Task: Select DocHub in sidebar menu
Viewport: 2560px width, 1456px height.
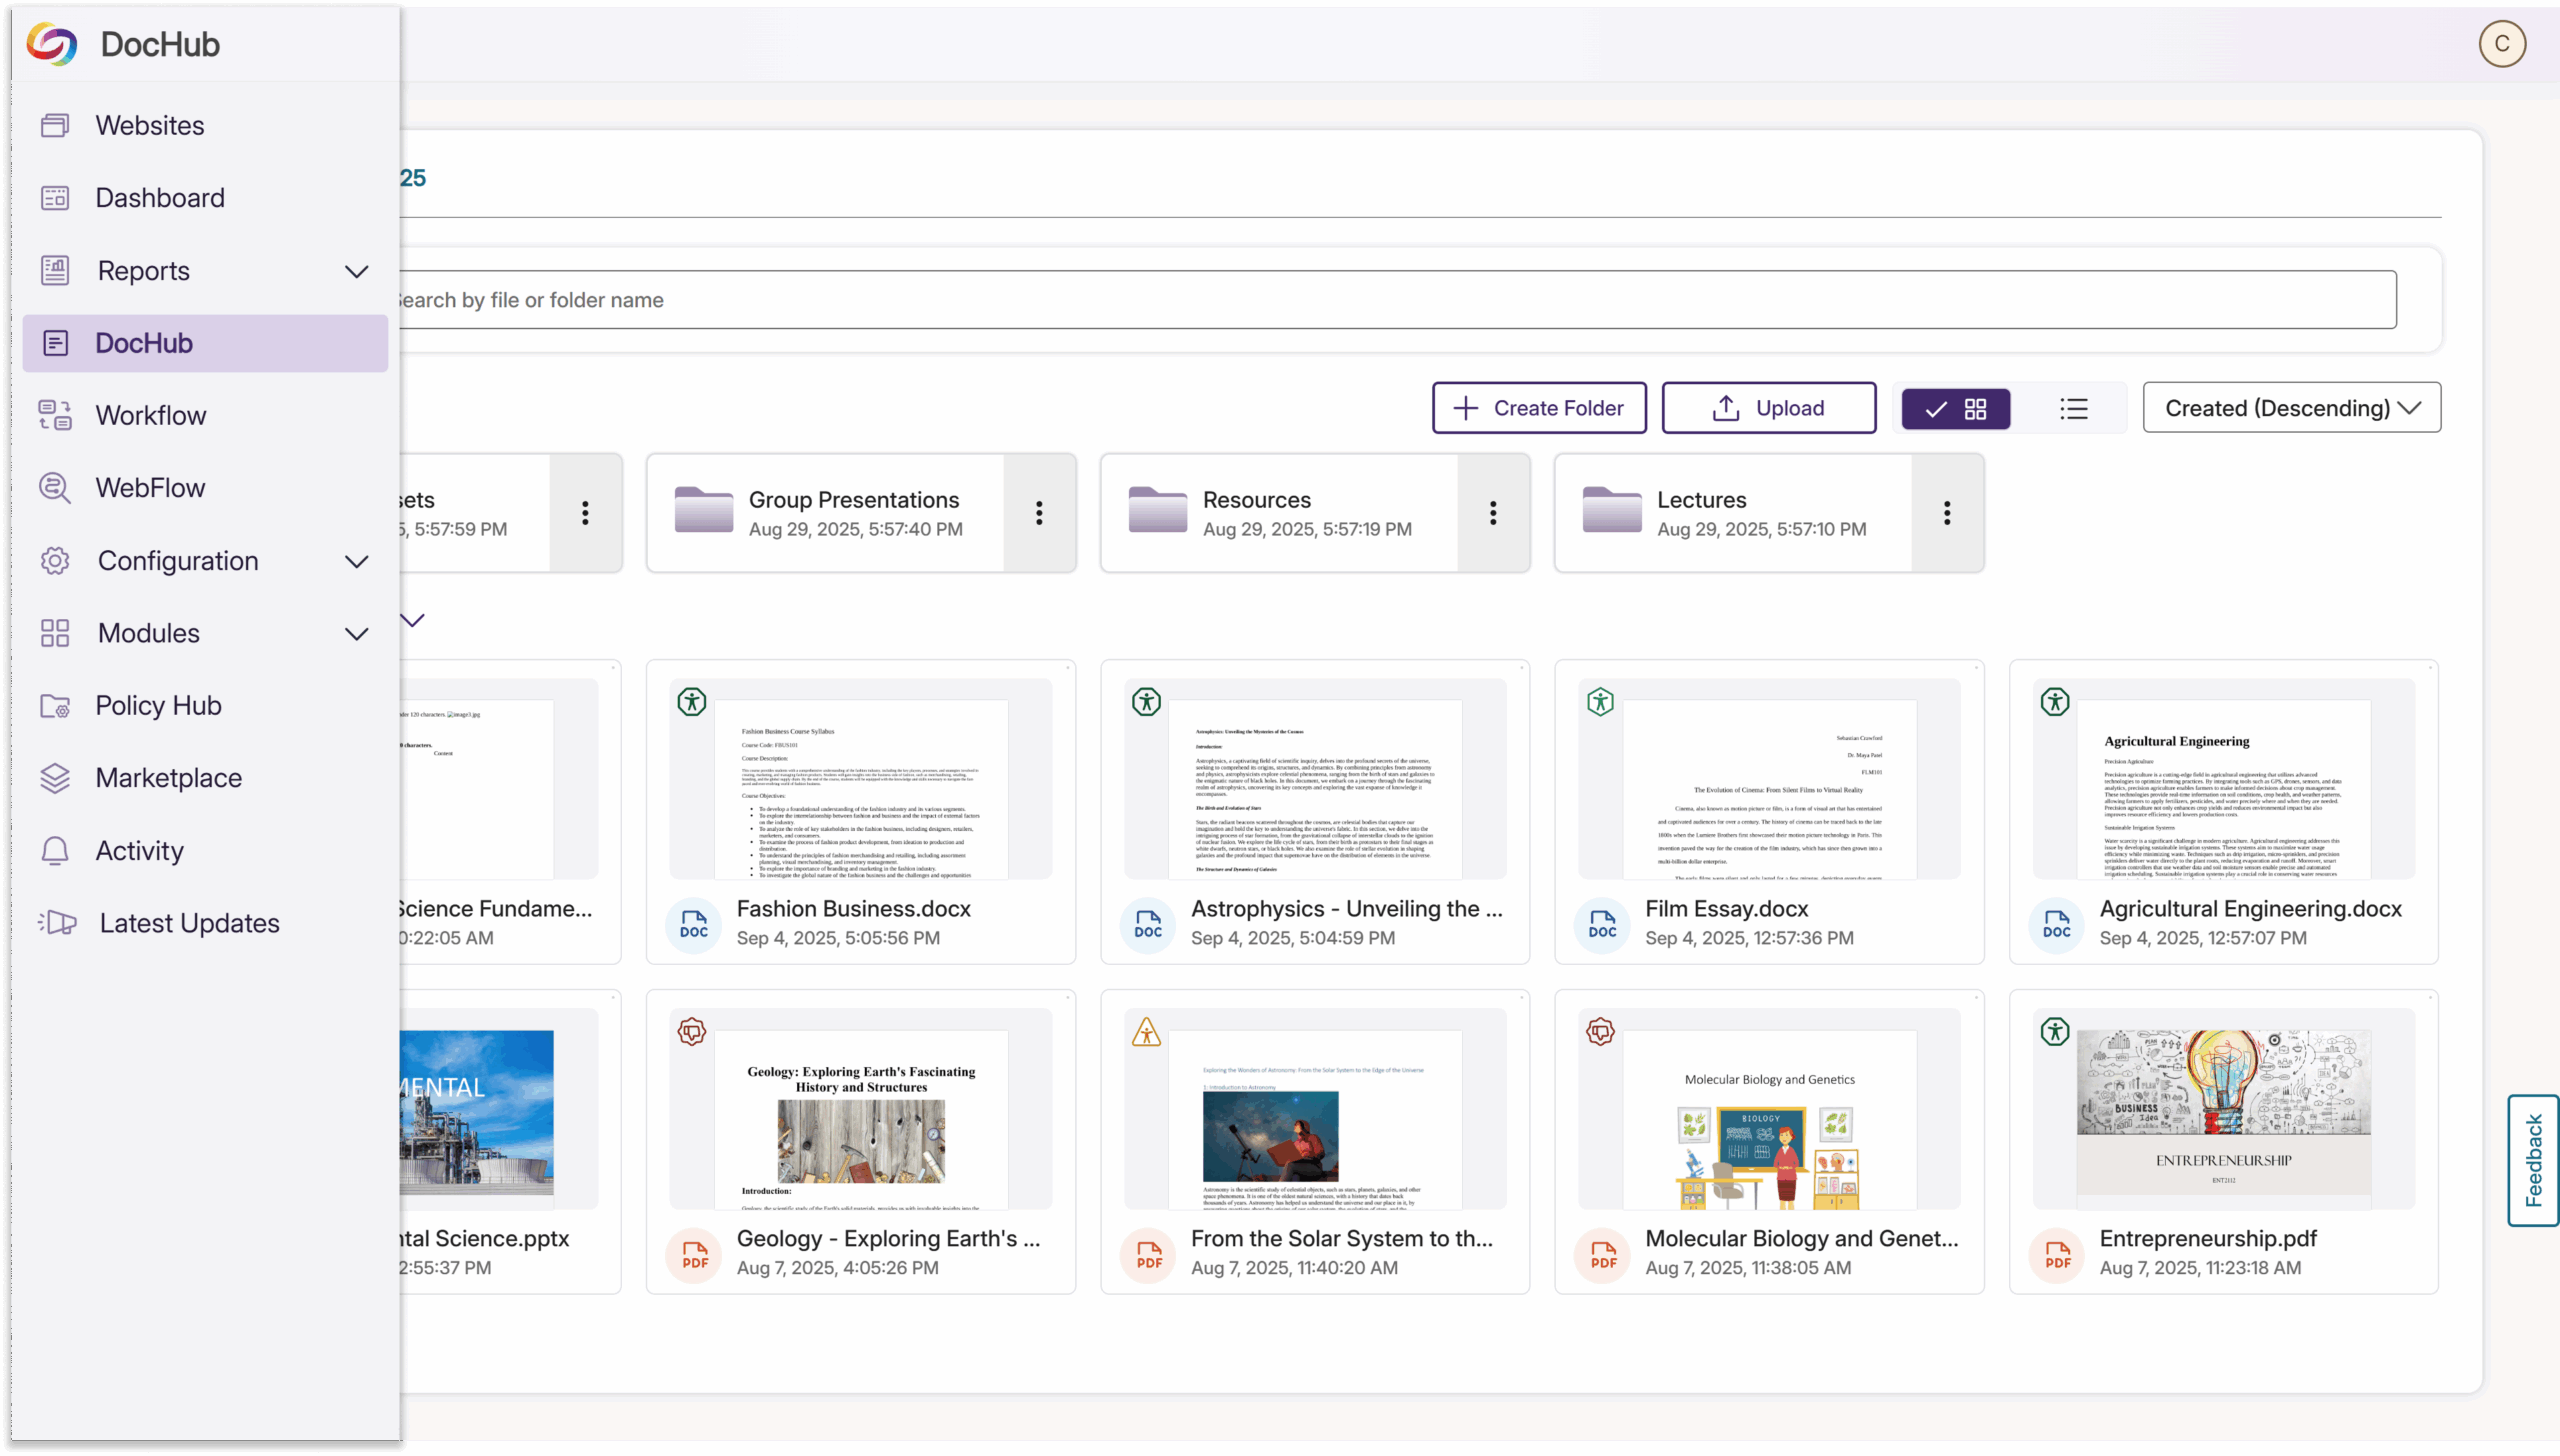Action: tap(144, 343)
